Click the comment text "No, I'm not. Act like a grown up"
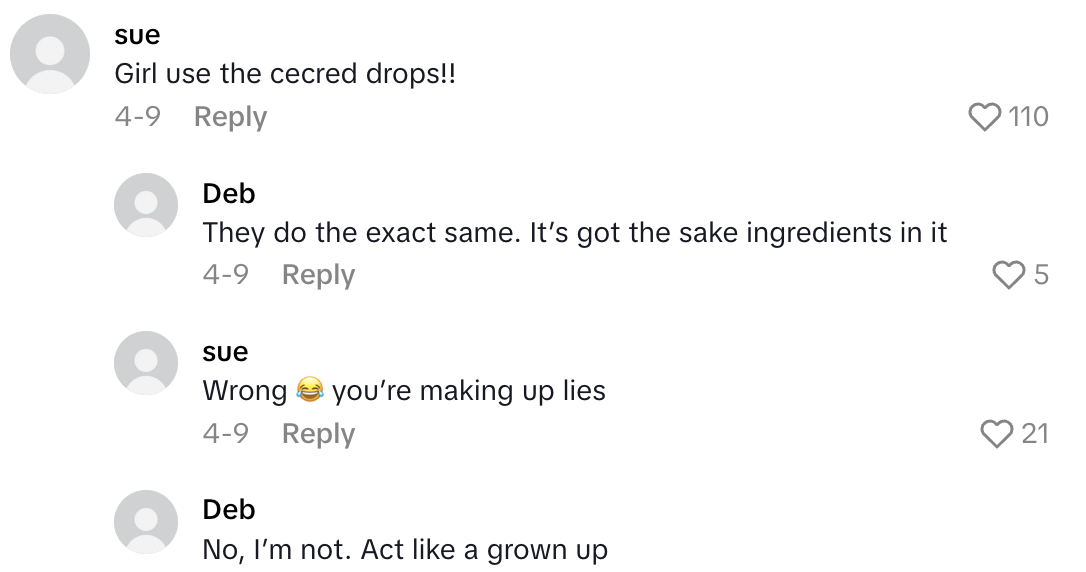 click(405, 549)
